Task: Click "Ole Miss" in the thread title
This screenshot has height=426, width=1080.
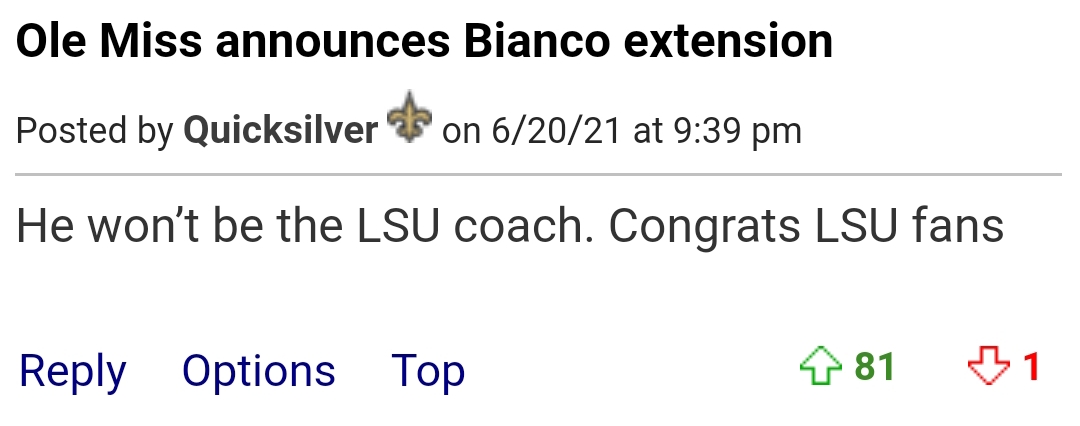Action: (x=109, y=41)
